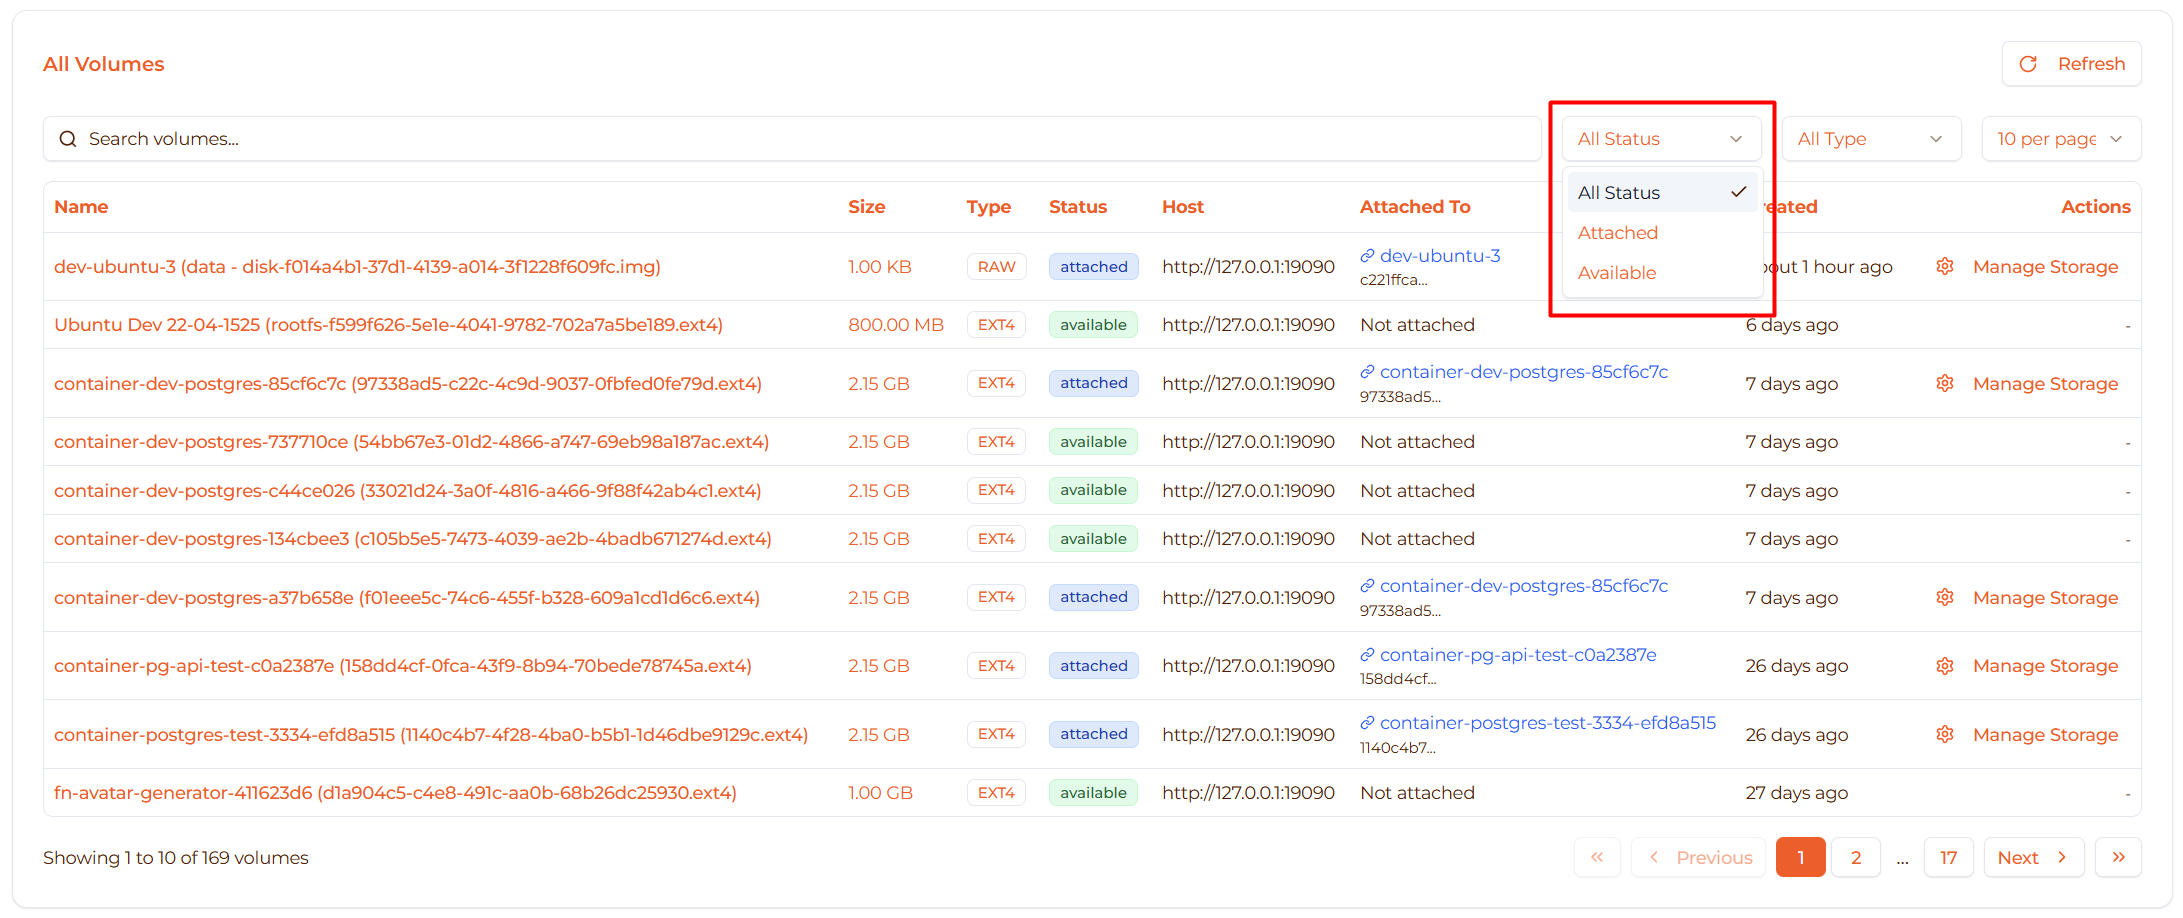Viewport: 2183px width, 918px height.
Task: Click the search magnifier icon
Action: (68, 138)
